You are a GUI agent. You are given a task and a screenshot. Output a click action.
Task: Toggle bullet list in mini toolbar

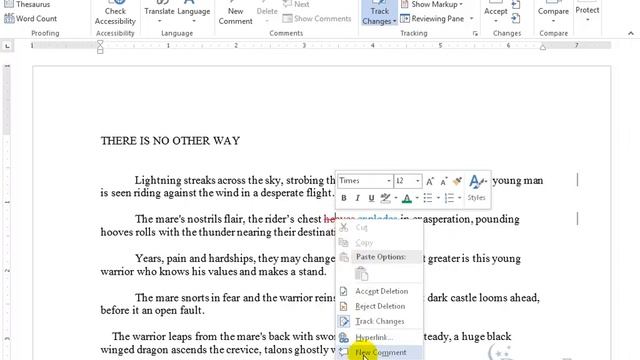tap(428, 198)
